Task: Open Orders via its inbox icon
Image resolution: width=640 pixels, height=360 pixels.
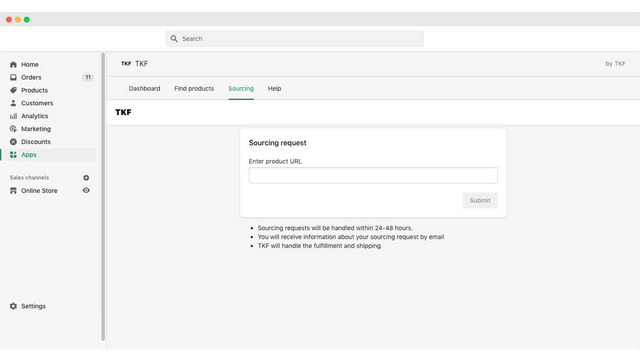Action: (13, 77)
